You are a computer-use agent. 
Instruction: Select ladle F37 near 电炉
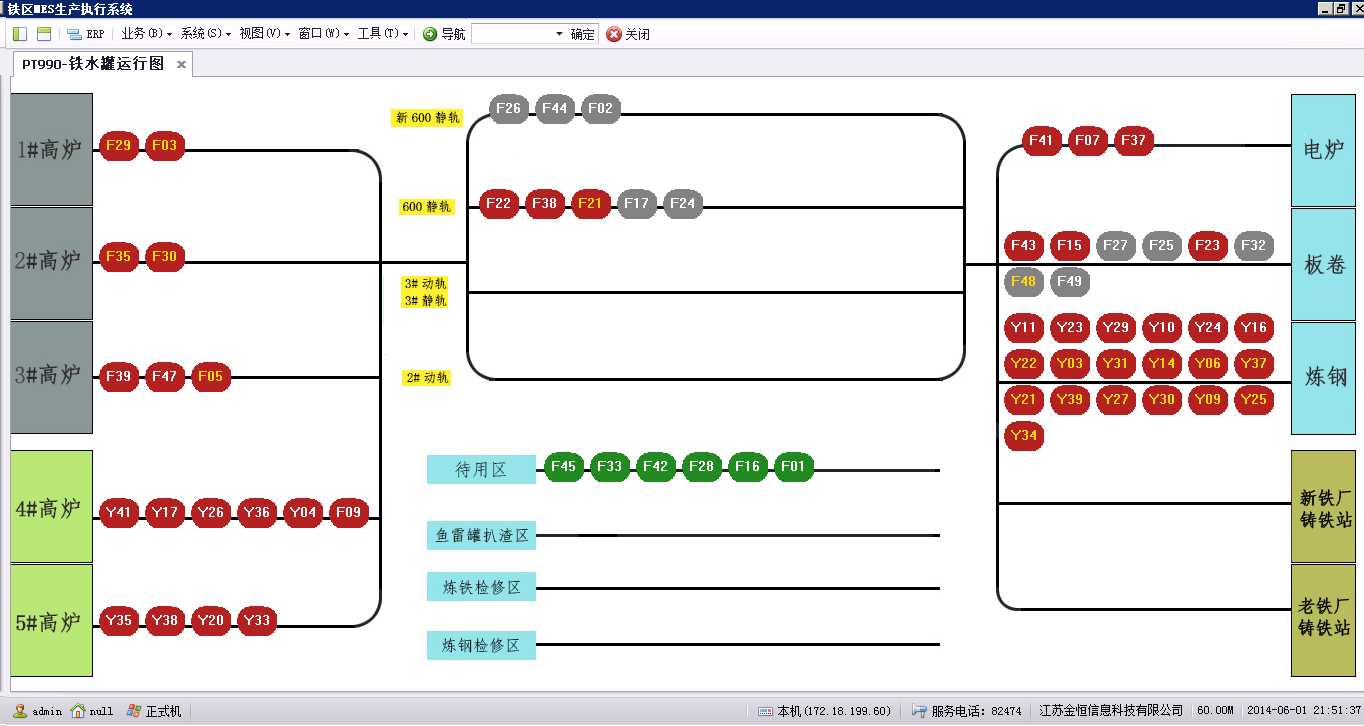1133,141
